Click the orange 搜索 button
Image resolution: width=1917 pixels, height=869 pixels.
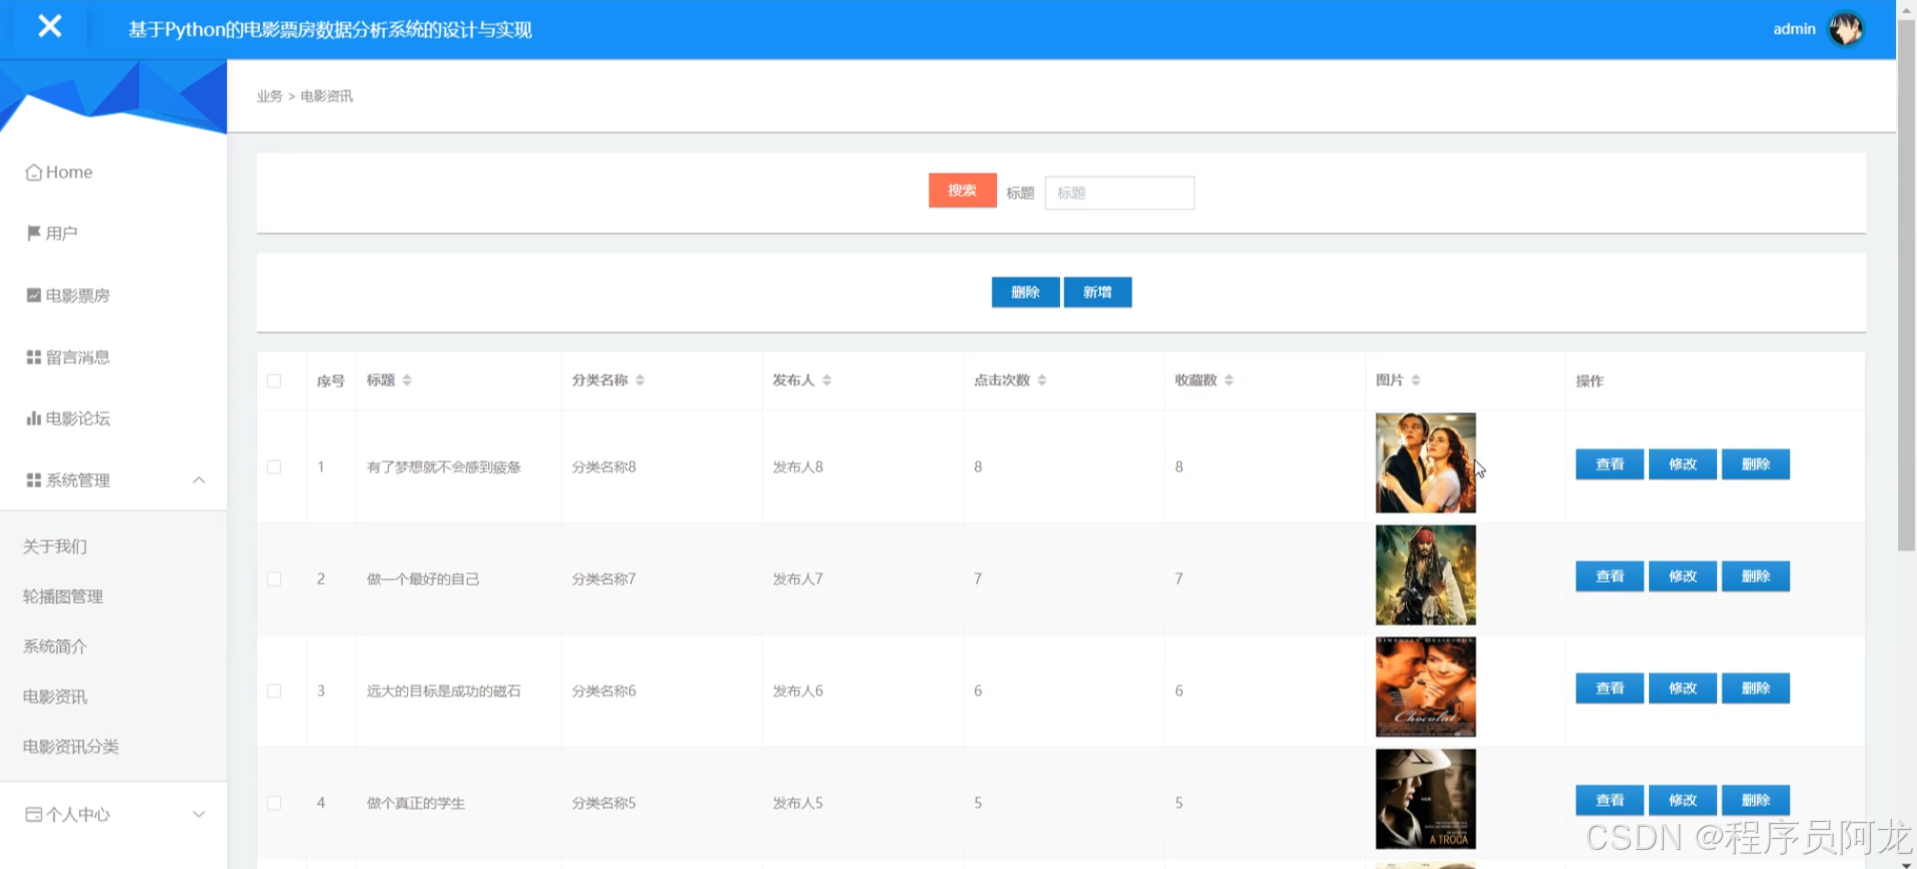coord(962,190)
